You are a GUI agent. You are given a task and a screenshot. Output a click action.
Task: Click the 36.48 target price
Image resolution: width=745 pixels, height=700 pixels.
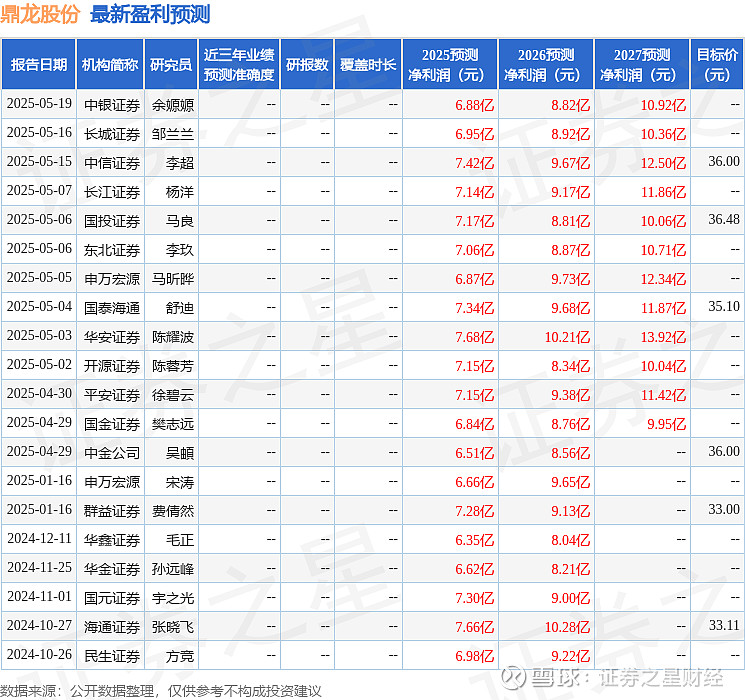(724, 220)
